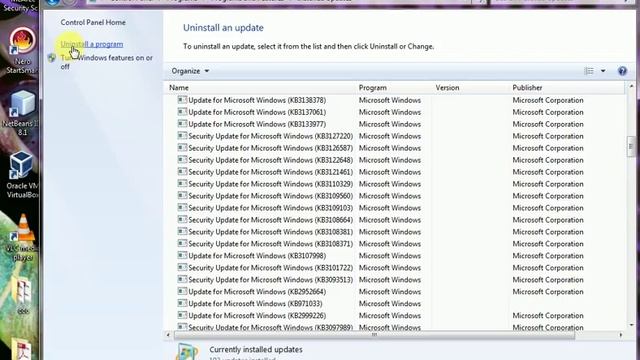
Task: Sort by the Name column header
Action: coord(179,88)
